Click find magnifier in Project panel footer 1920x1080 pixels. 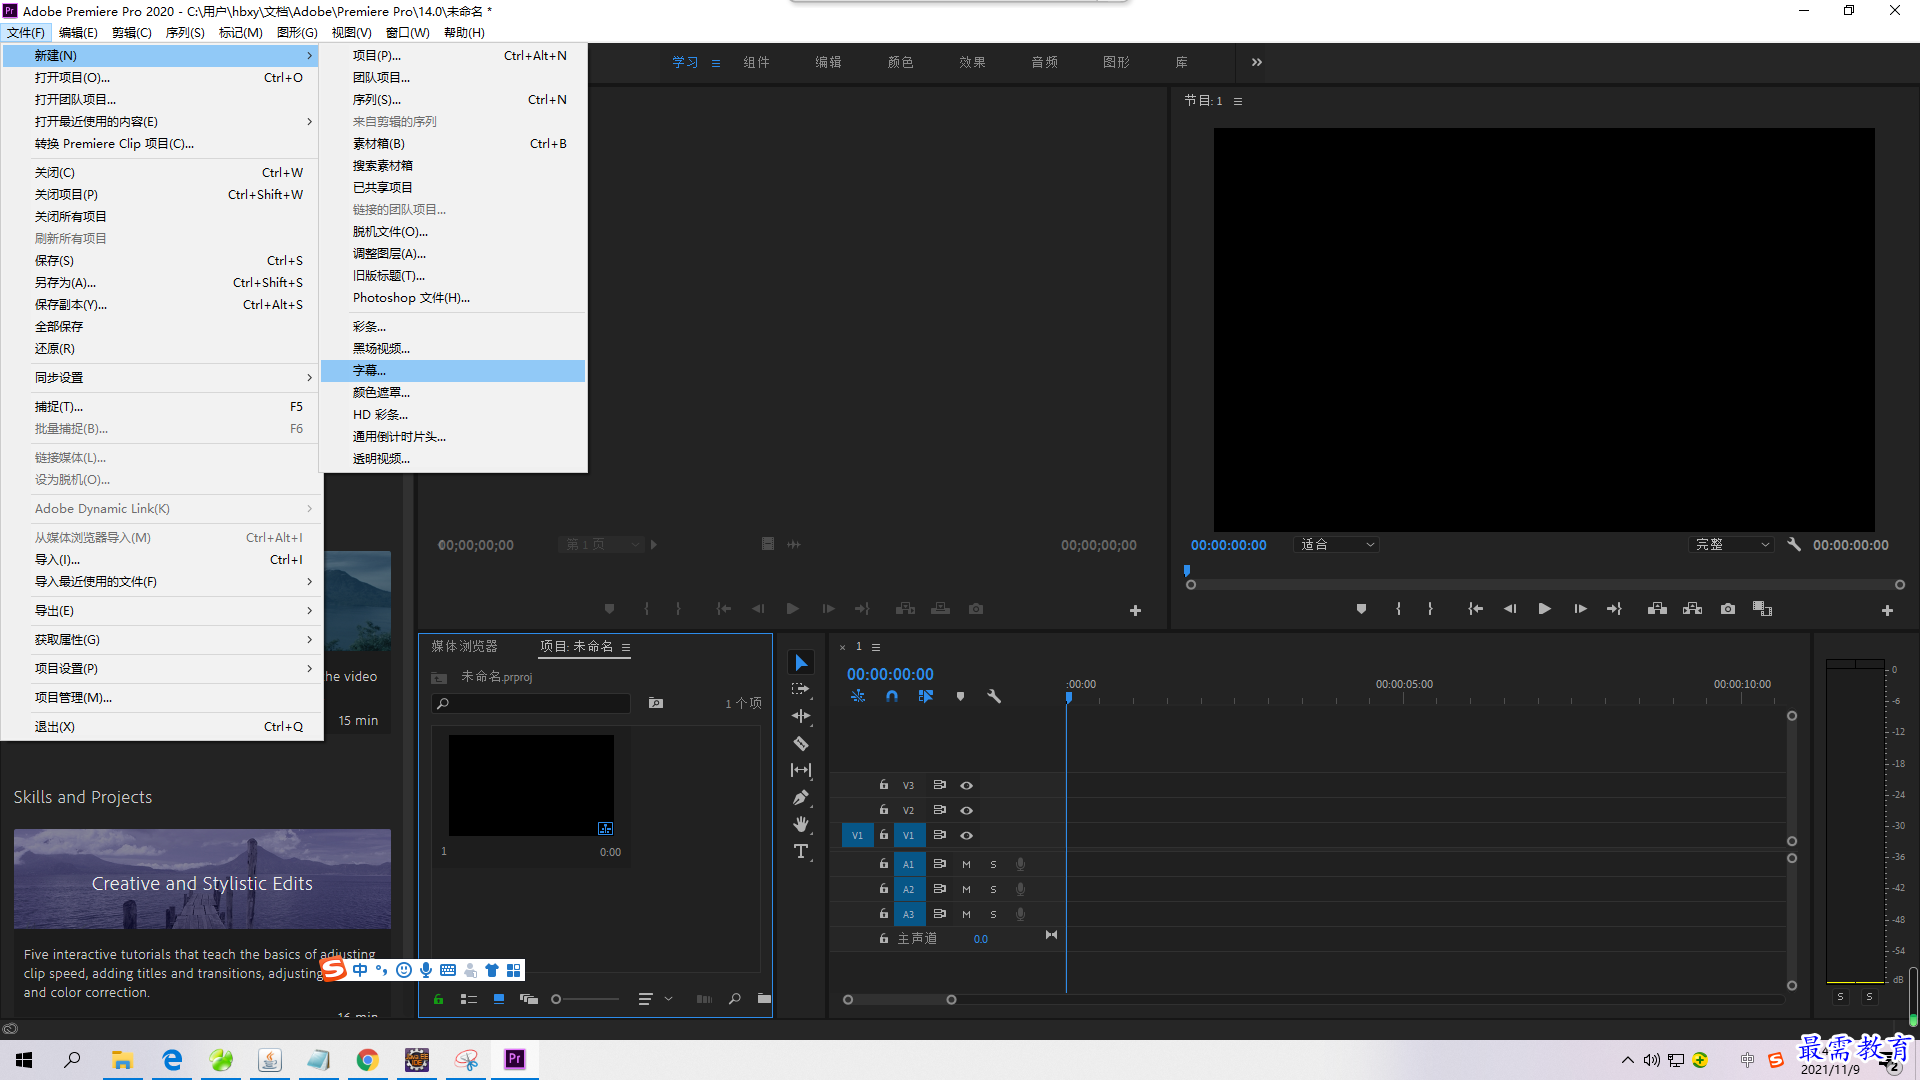[735, 999]
